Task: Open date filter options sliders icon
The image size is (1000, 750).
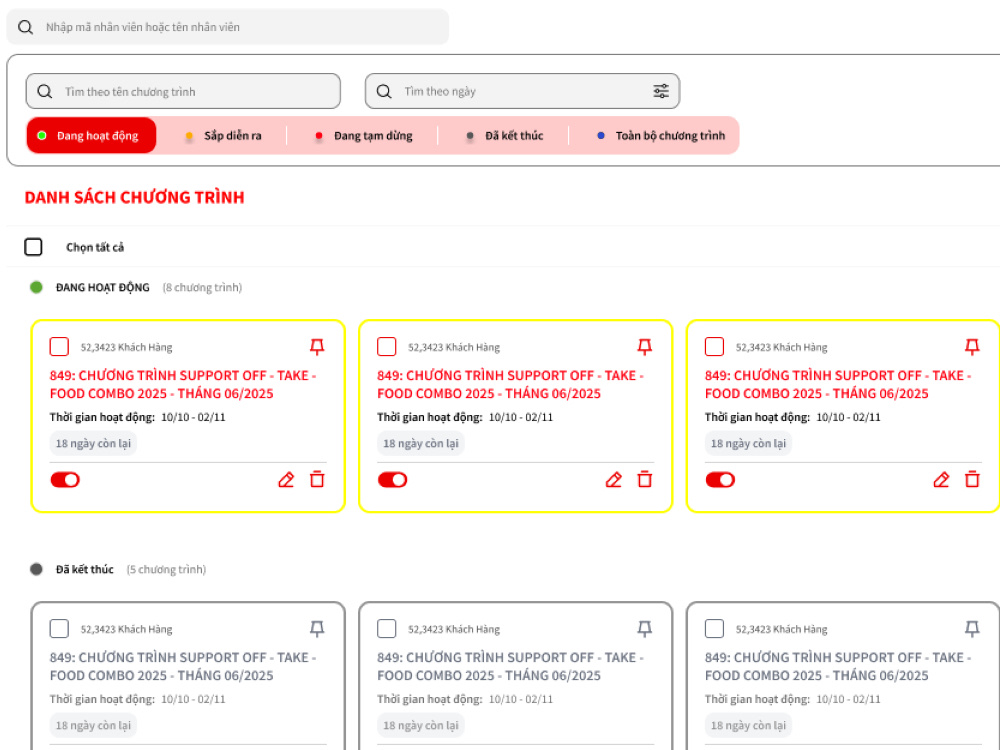Action: point(661,91)
